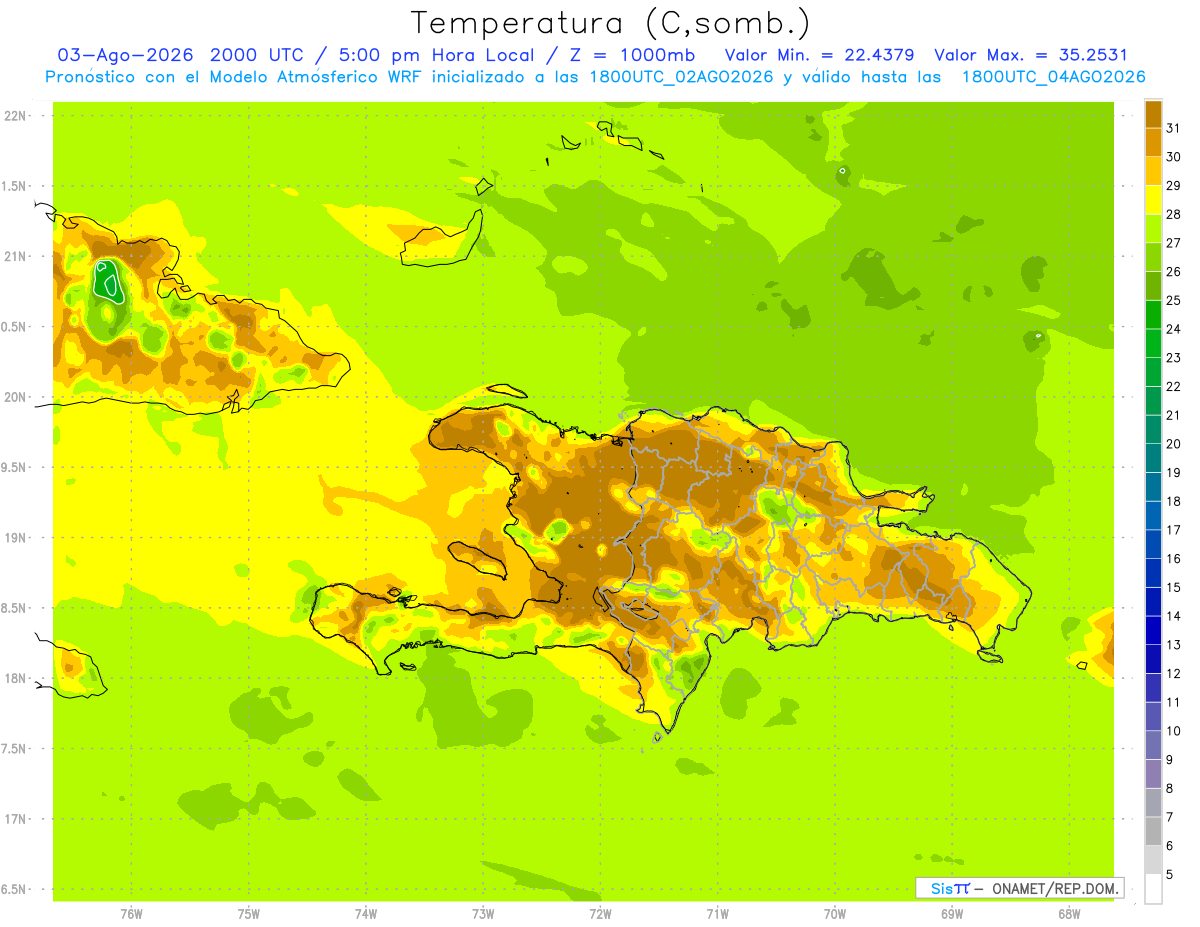Click the '17N' latitude label

coord(14,819)
